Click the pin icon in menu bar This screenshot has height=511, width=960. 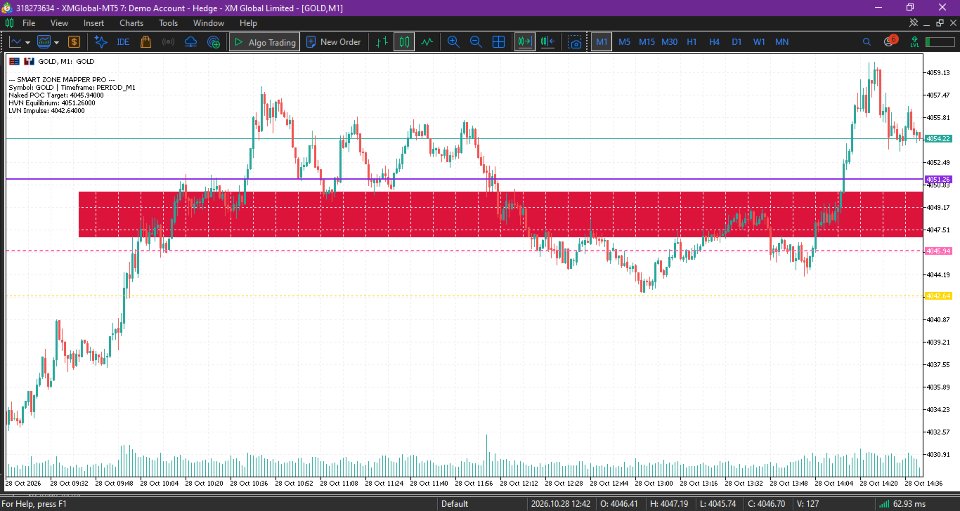coord(913,23)
